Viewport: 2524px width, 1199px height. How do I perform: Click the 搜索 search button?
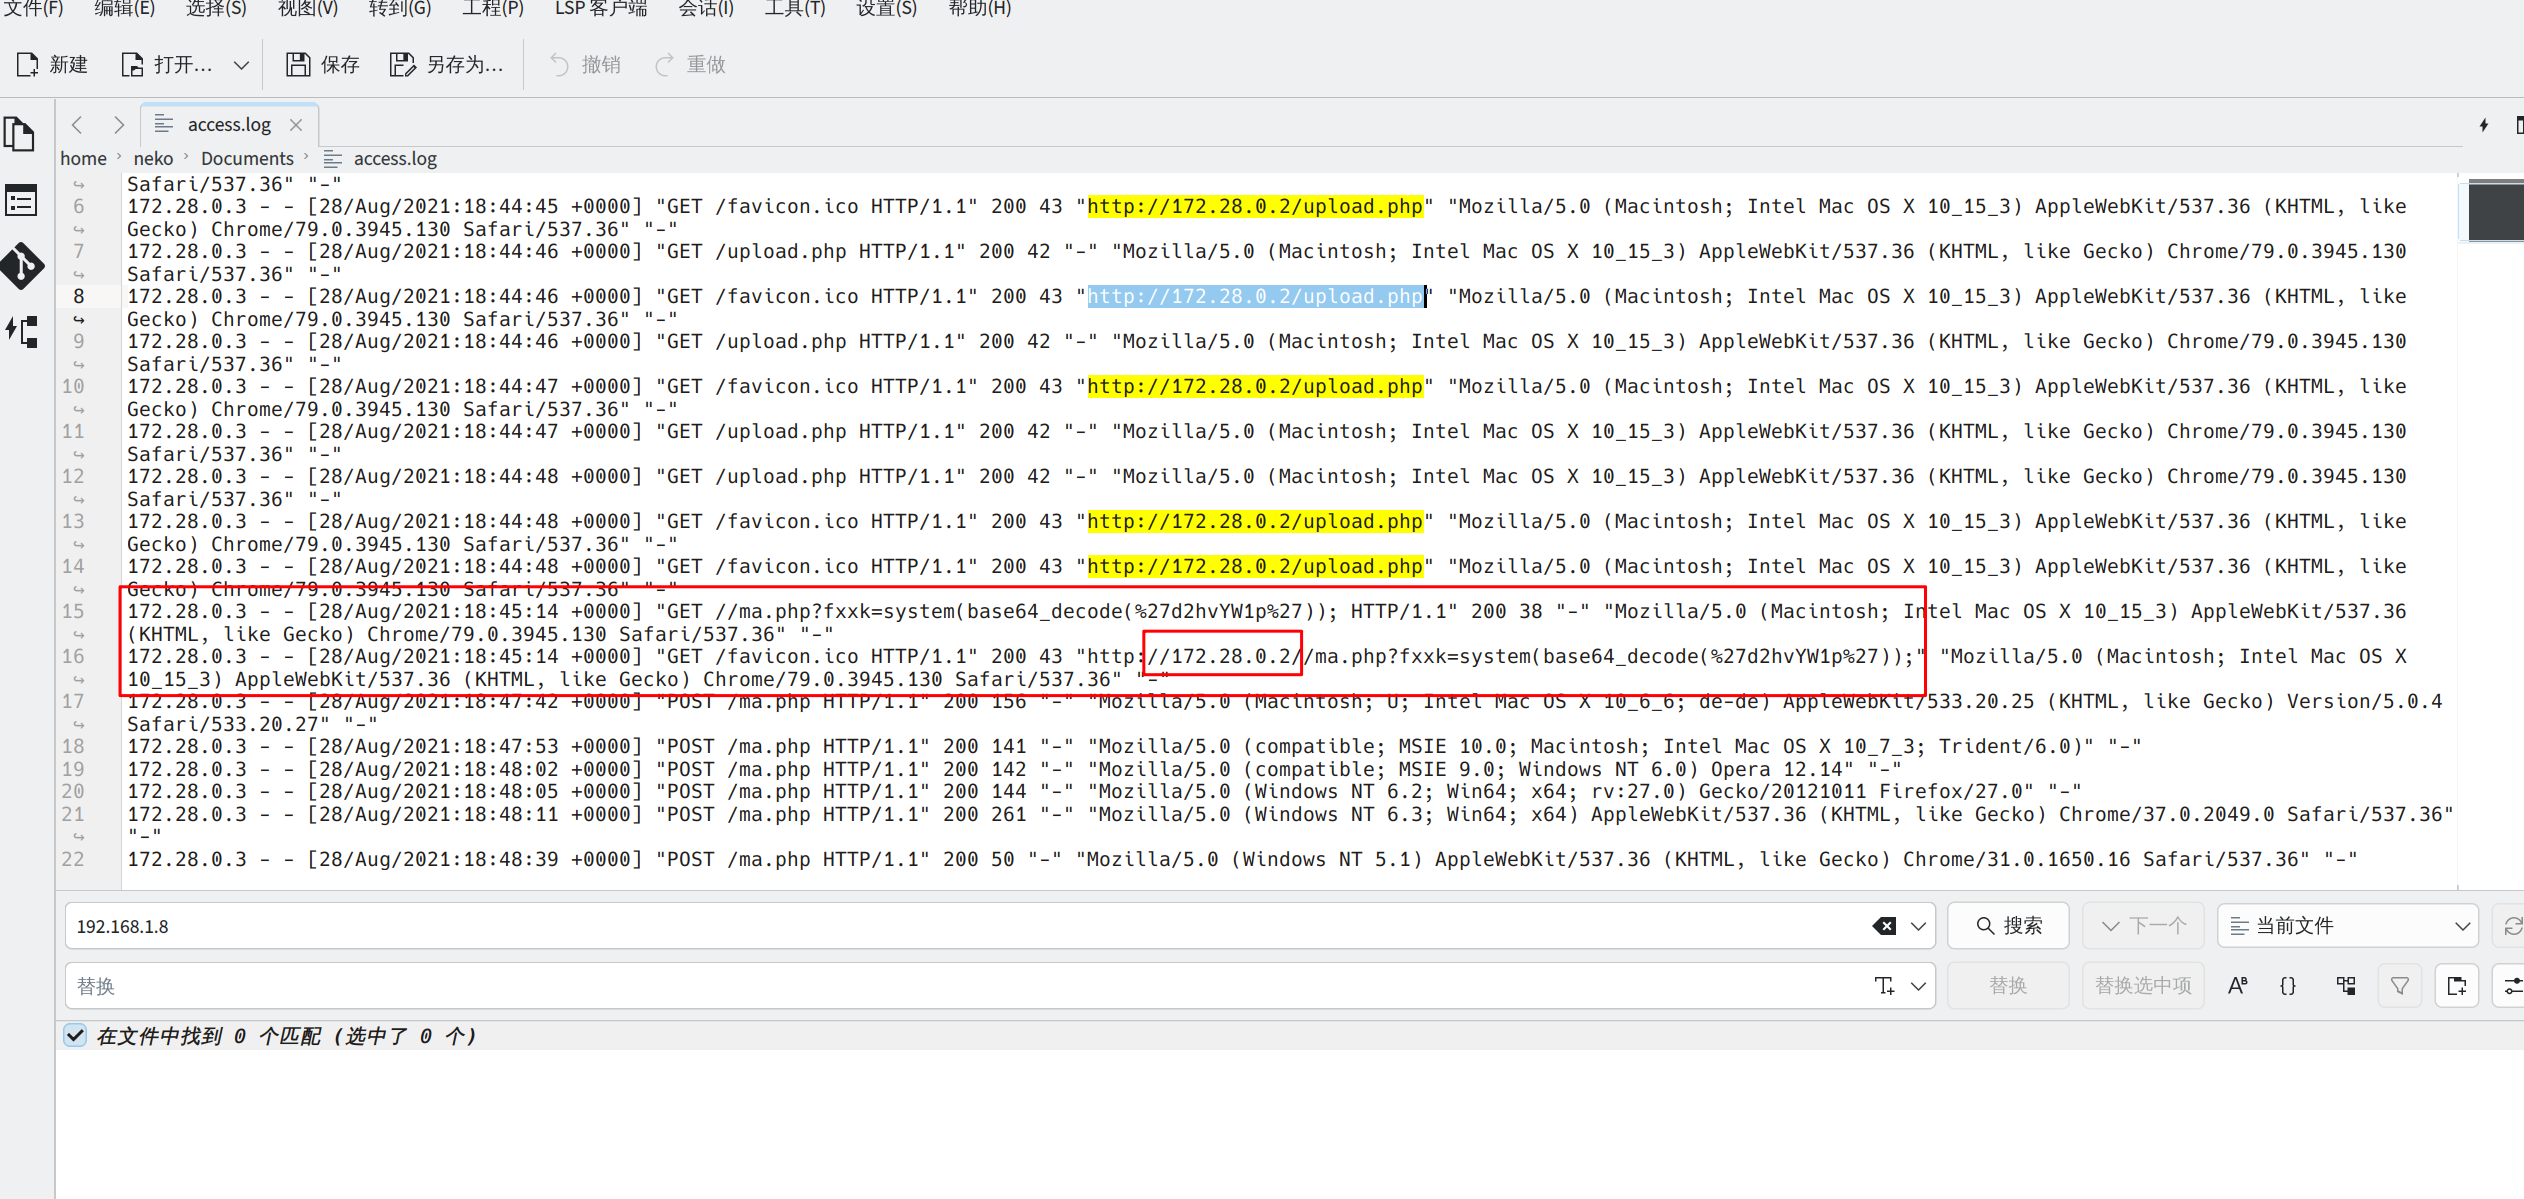2008,926
